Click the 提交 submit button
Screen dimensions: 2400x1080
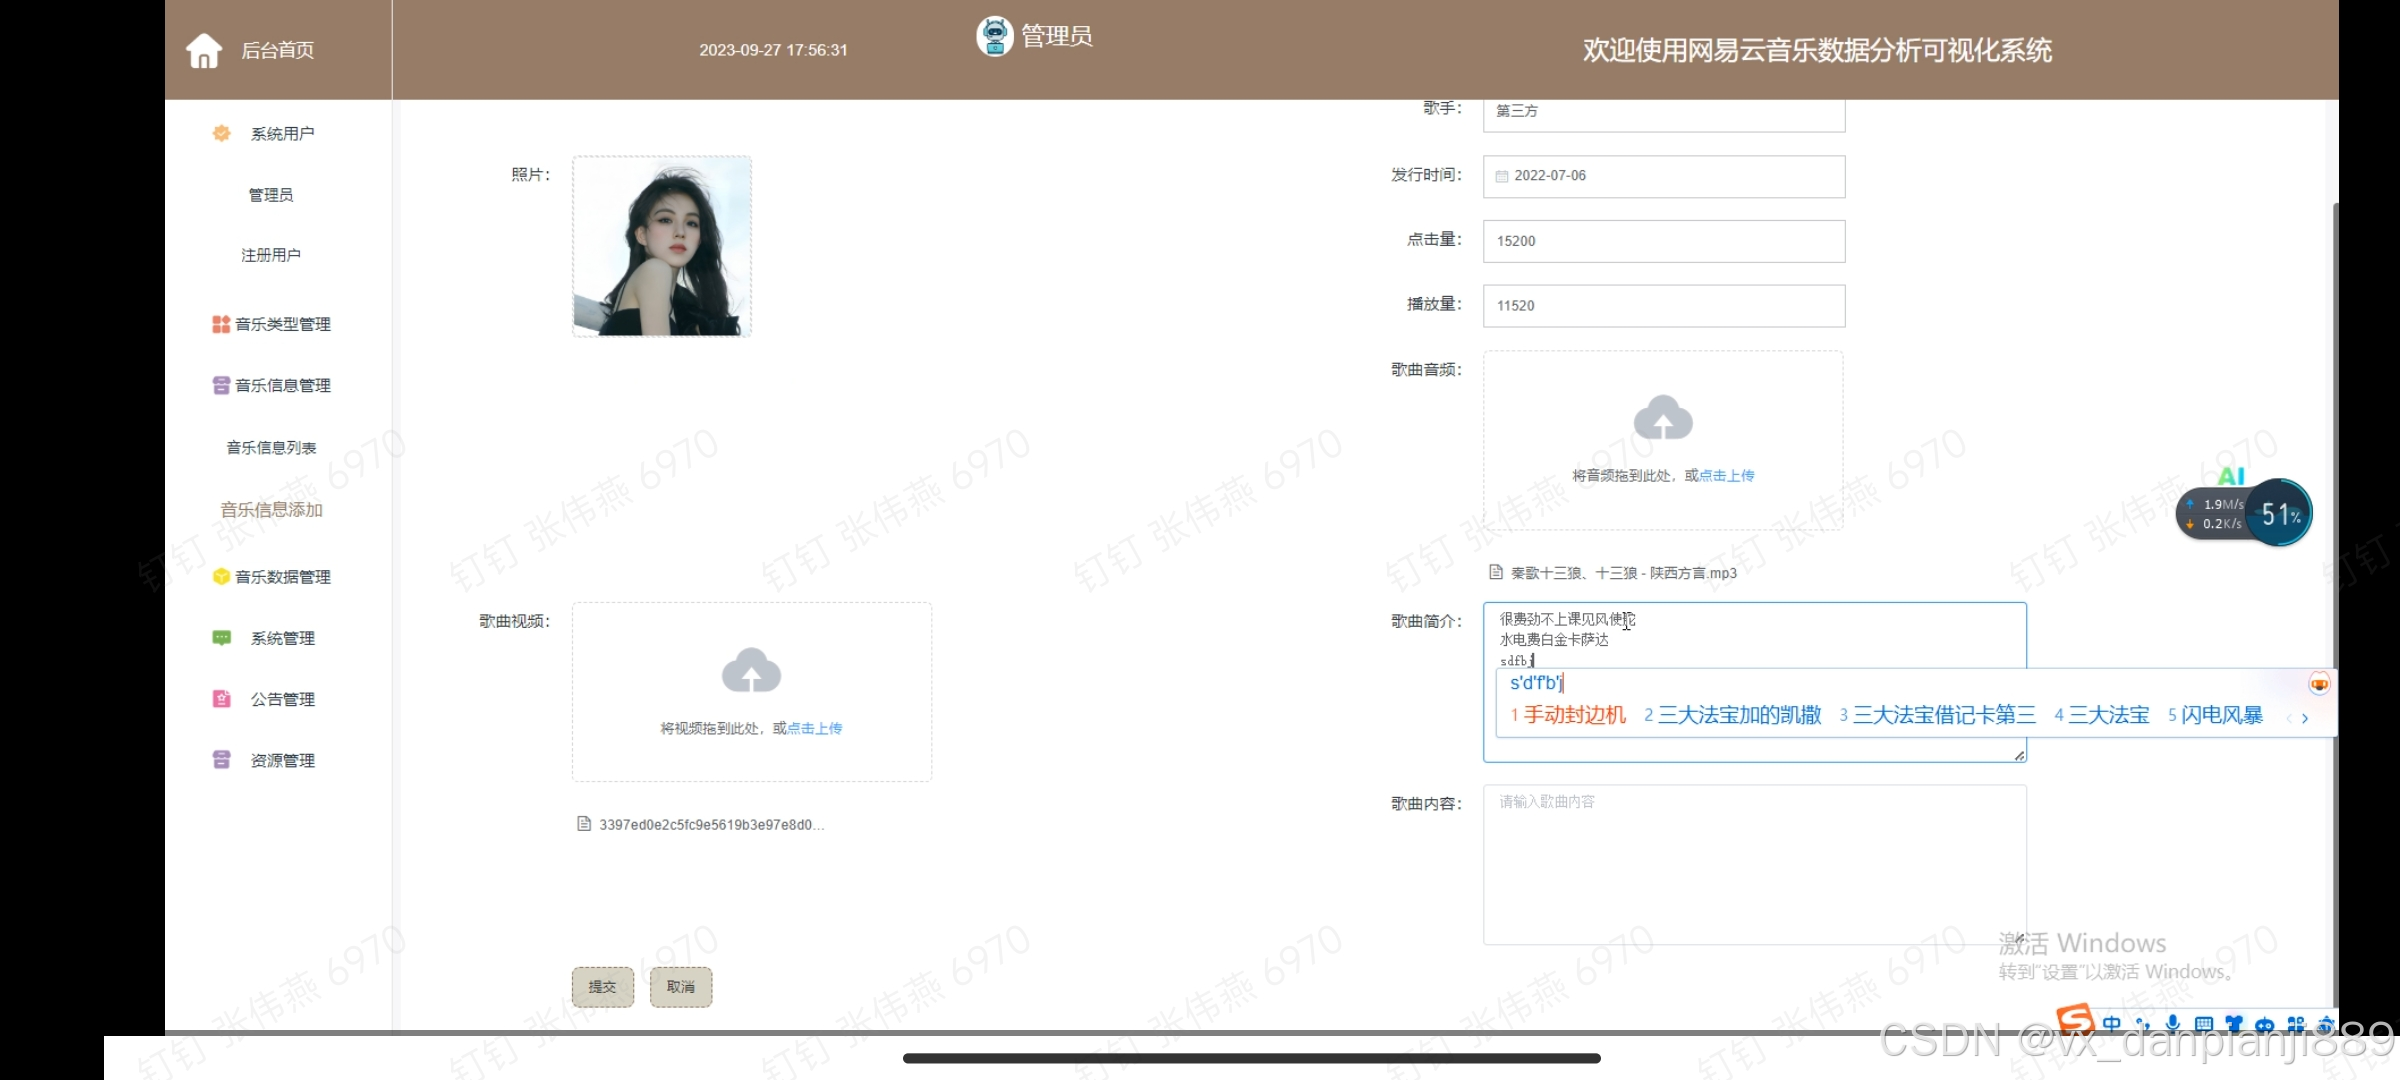point(602,987)
